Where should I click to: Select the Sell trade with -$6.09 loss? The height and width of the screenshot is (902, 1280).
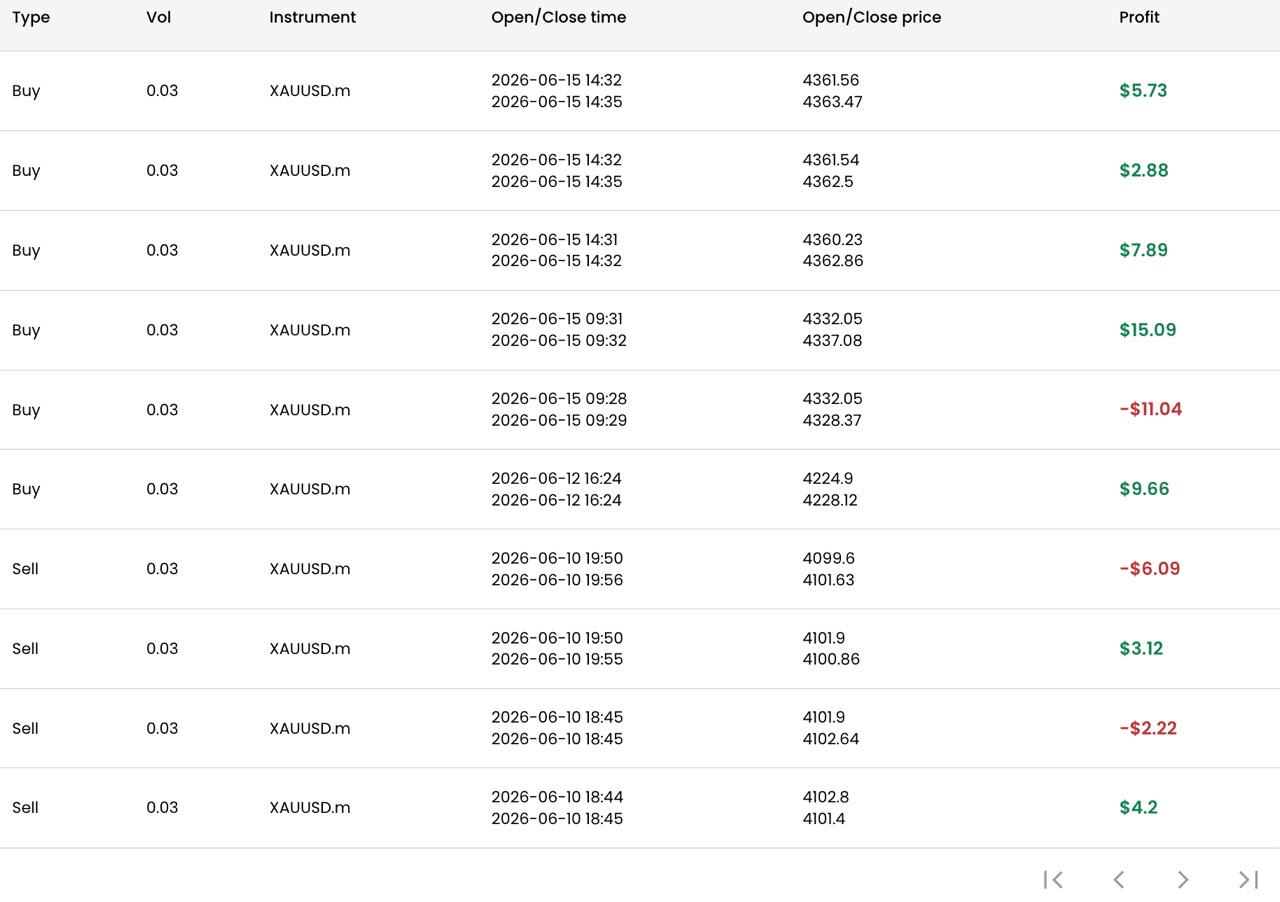click(640, 569)
